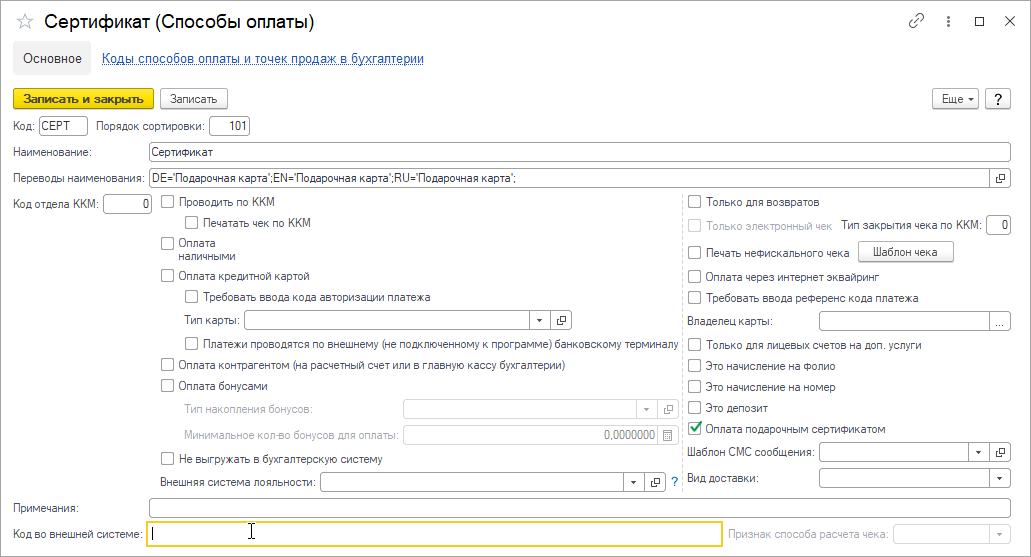Click blue question mark near loyalty system

coord(675,482)
